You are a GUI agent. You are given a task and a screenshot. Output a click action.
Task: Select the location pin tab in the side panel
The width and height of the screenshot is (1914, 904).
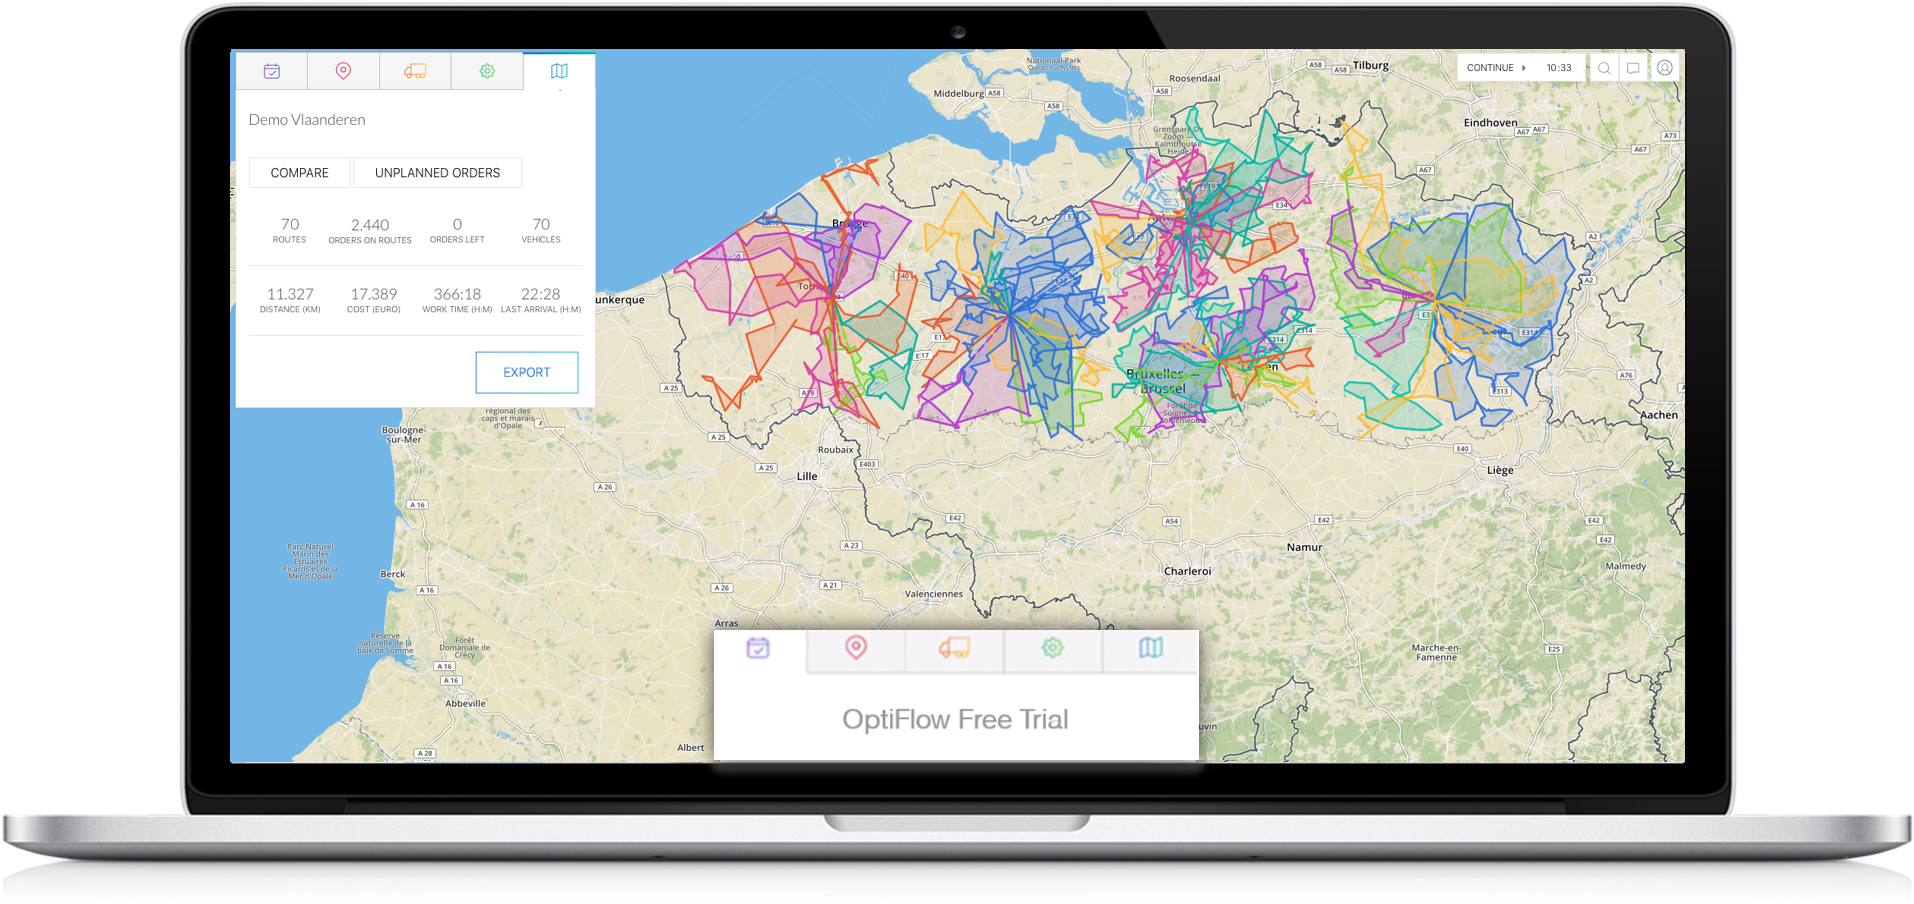point(343,71)
